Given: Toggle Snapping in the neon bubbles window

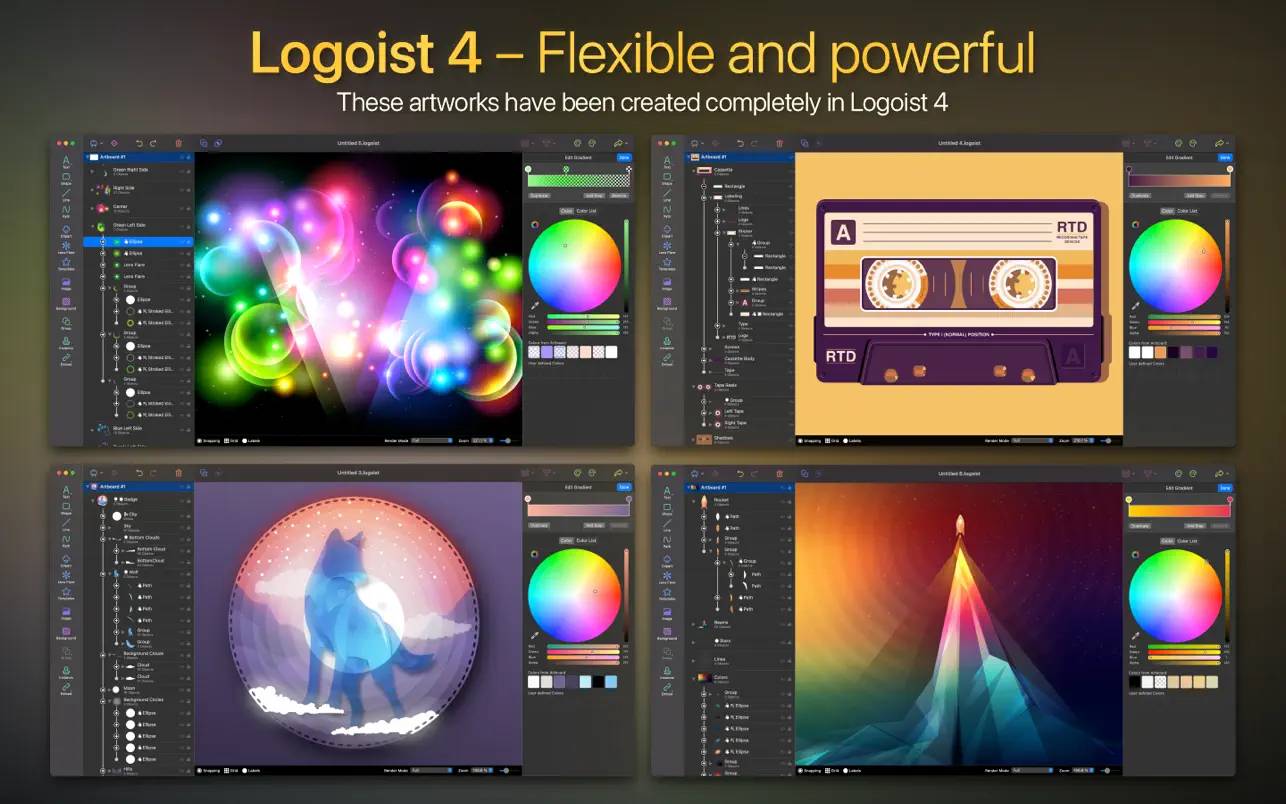Looking at the screenshot, I should (x=208, y=440).
